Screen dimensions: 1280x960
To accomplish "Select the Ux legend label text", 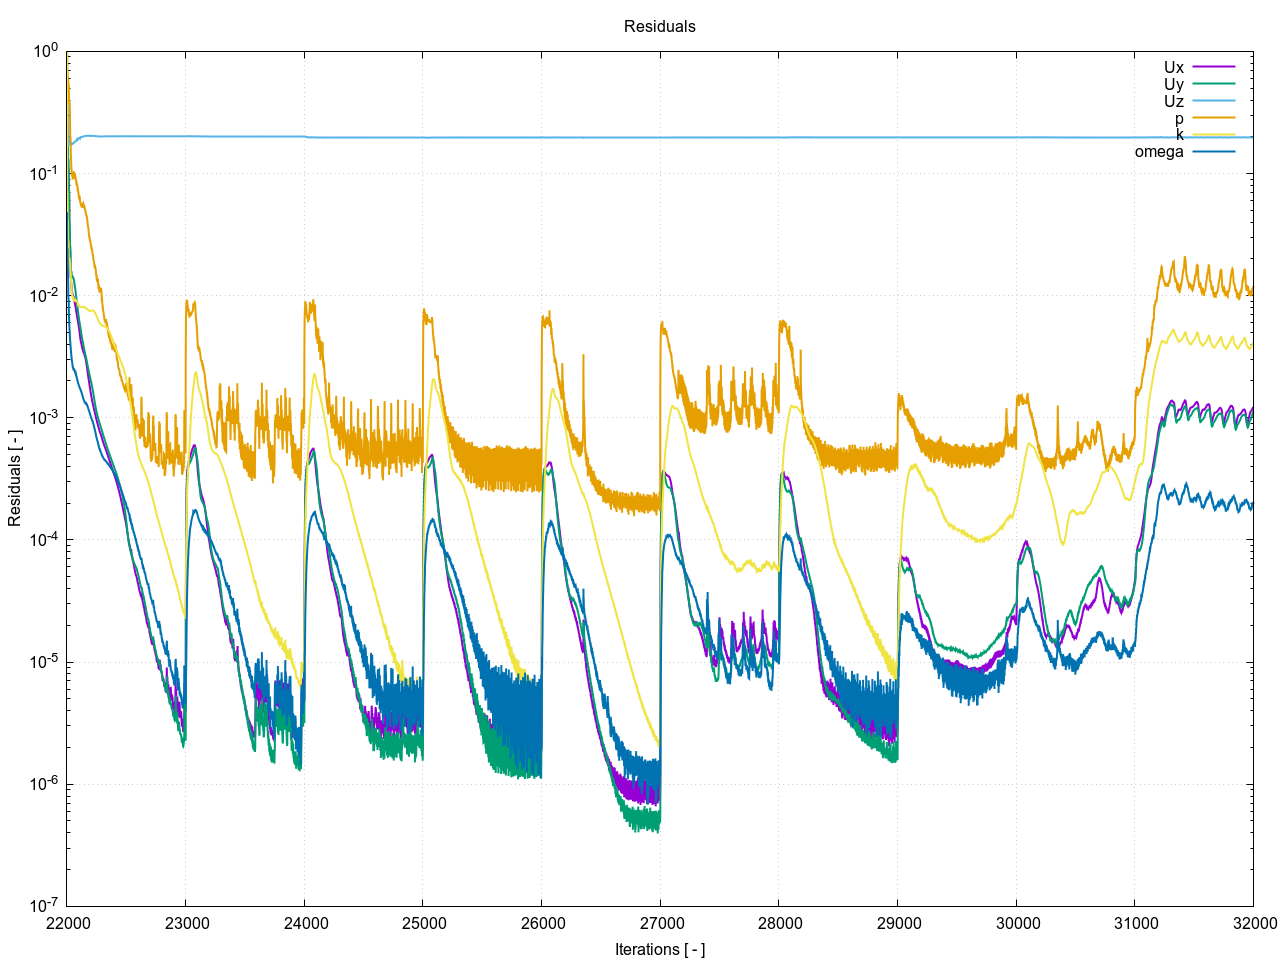I will [1173, 68].
